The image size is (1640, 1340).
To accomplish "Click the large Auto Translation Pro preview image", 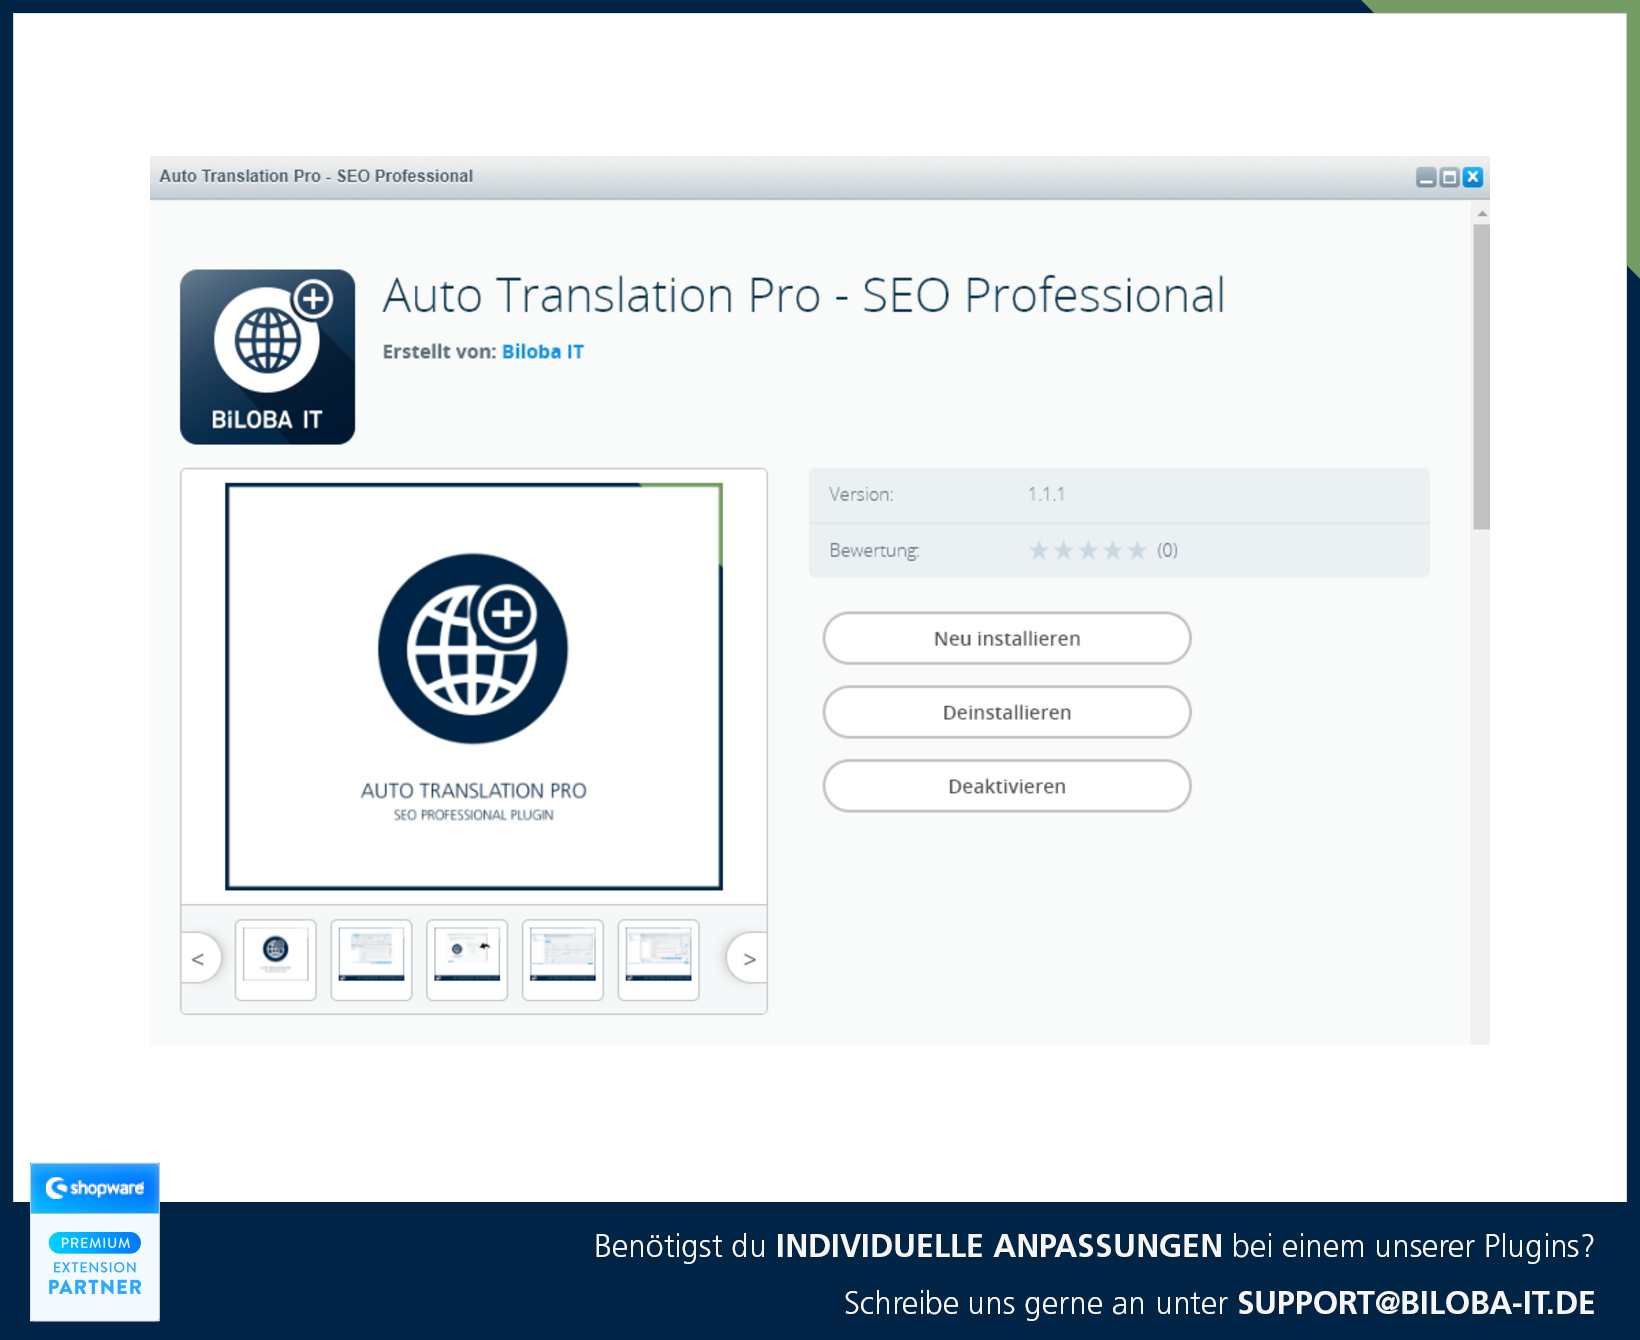I will coord(474,687).
